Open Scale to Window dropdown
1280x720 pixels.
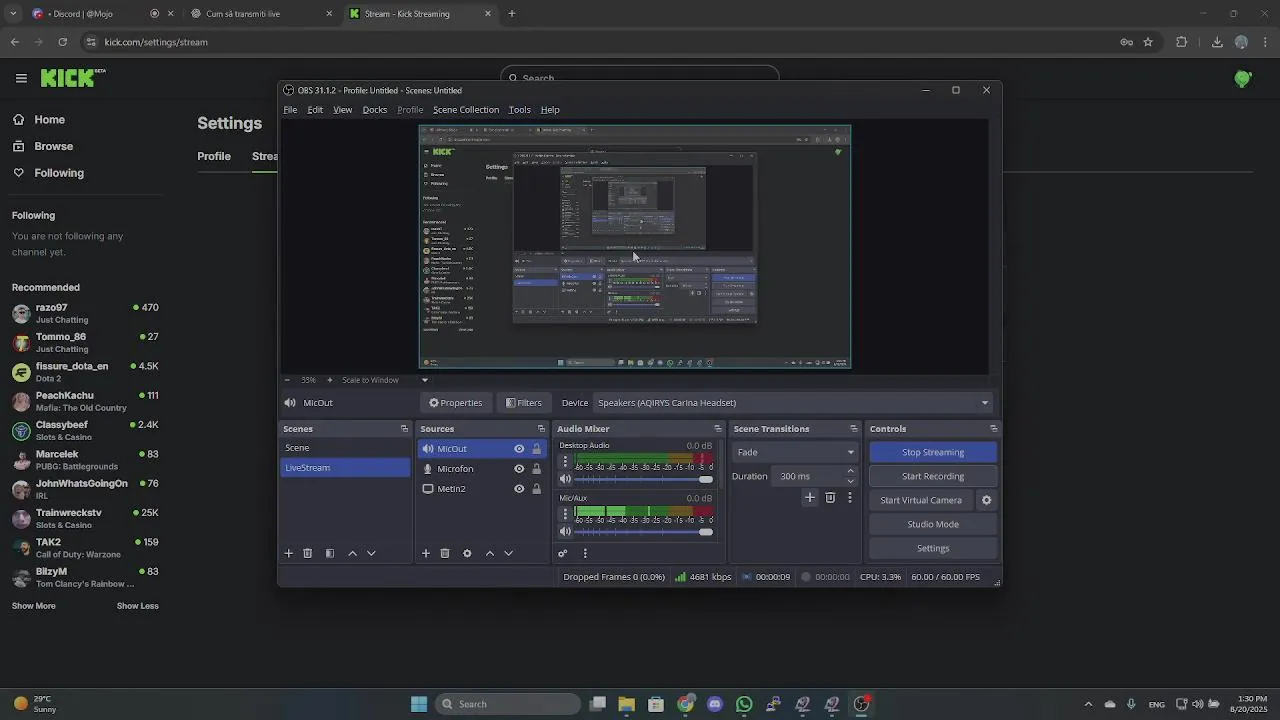[385, 380]
